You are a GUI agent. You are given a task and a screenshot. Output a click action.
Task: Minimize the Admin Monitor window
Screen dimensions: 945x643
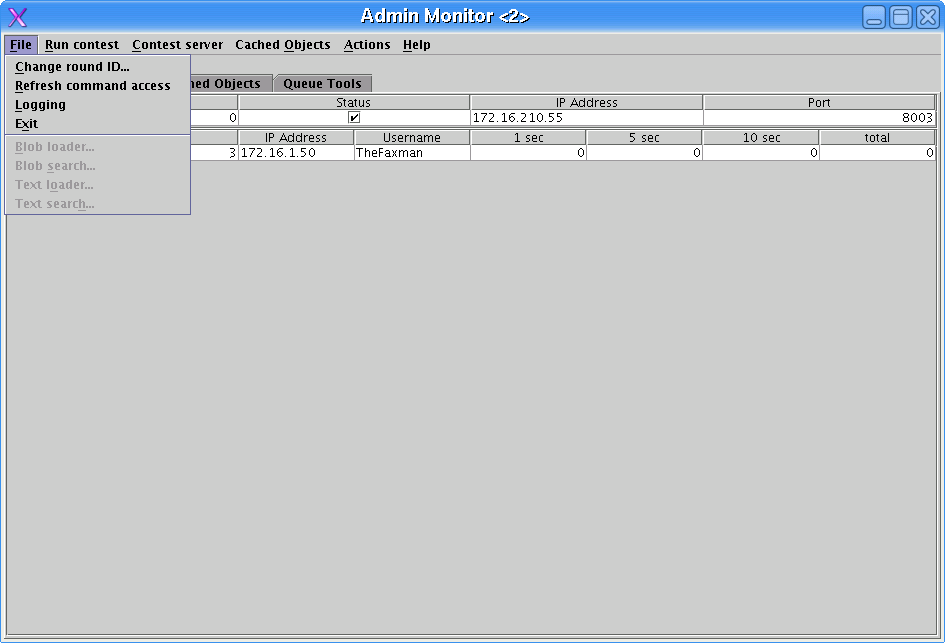[874, 17]
